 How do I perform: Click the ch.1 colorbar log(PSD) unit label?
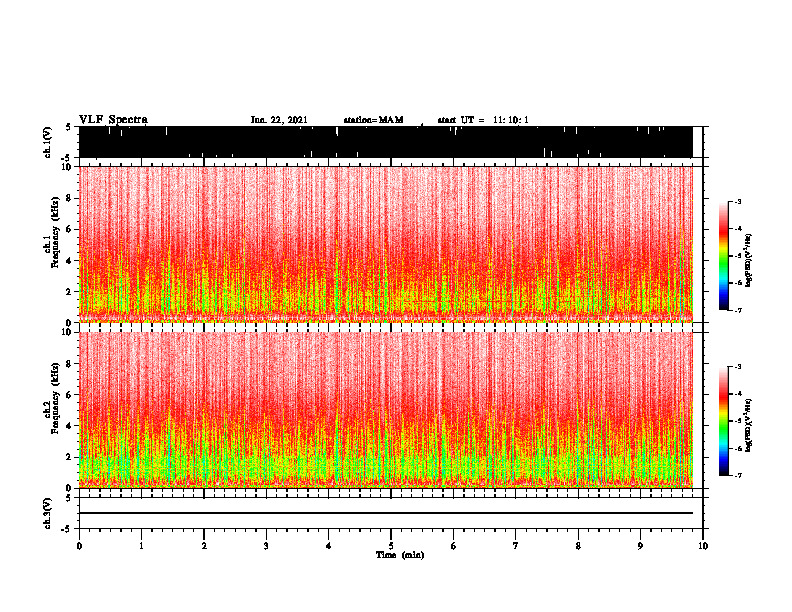coord(749,260)
